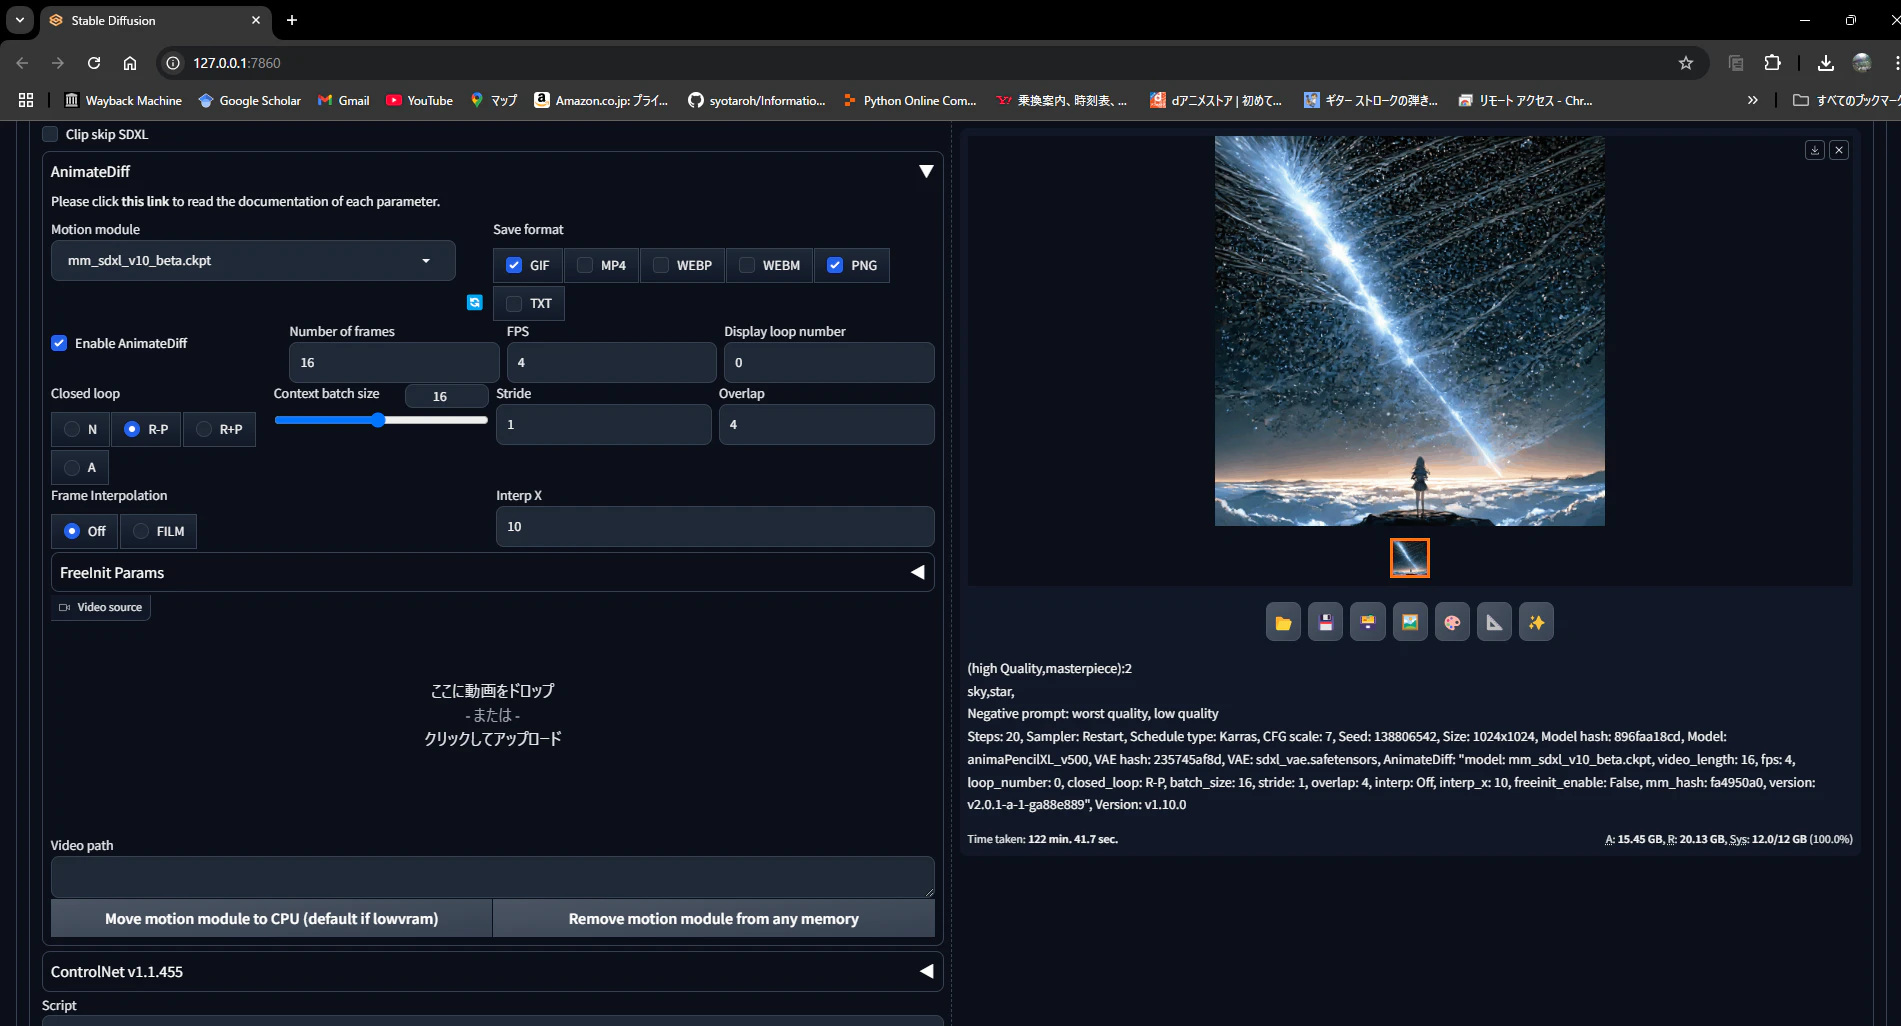Expand the ControlNet v1.1.455 panel
This screenshot has width=1901, height=1026.
tap(492, 971)
